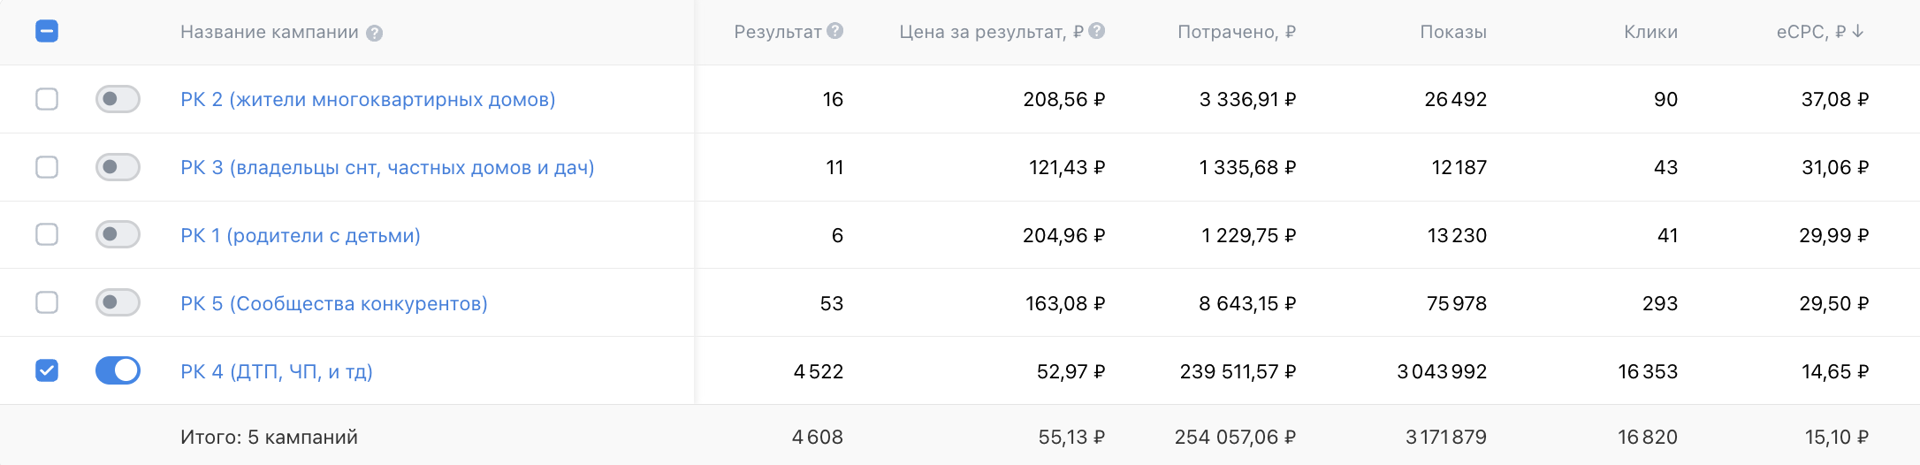Check the РК 1 (родители с детьми) checkbox
The height and width of the screenshot is (465, 1920).
click(x=47, y=235)
